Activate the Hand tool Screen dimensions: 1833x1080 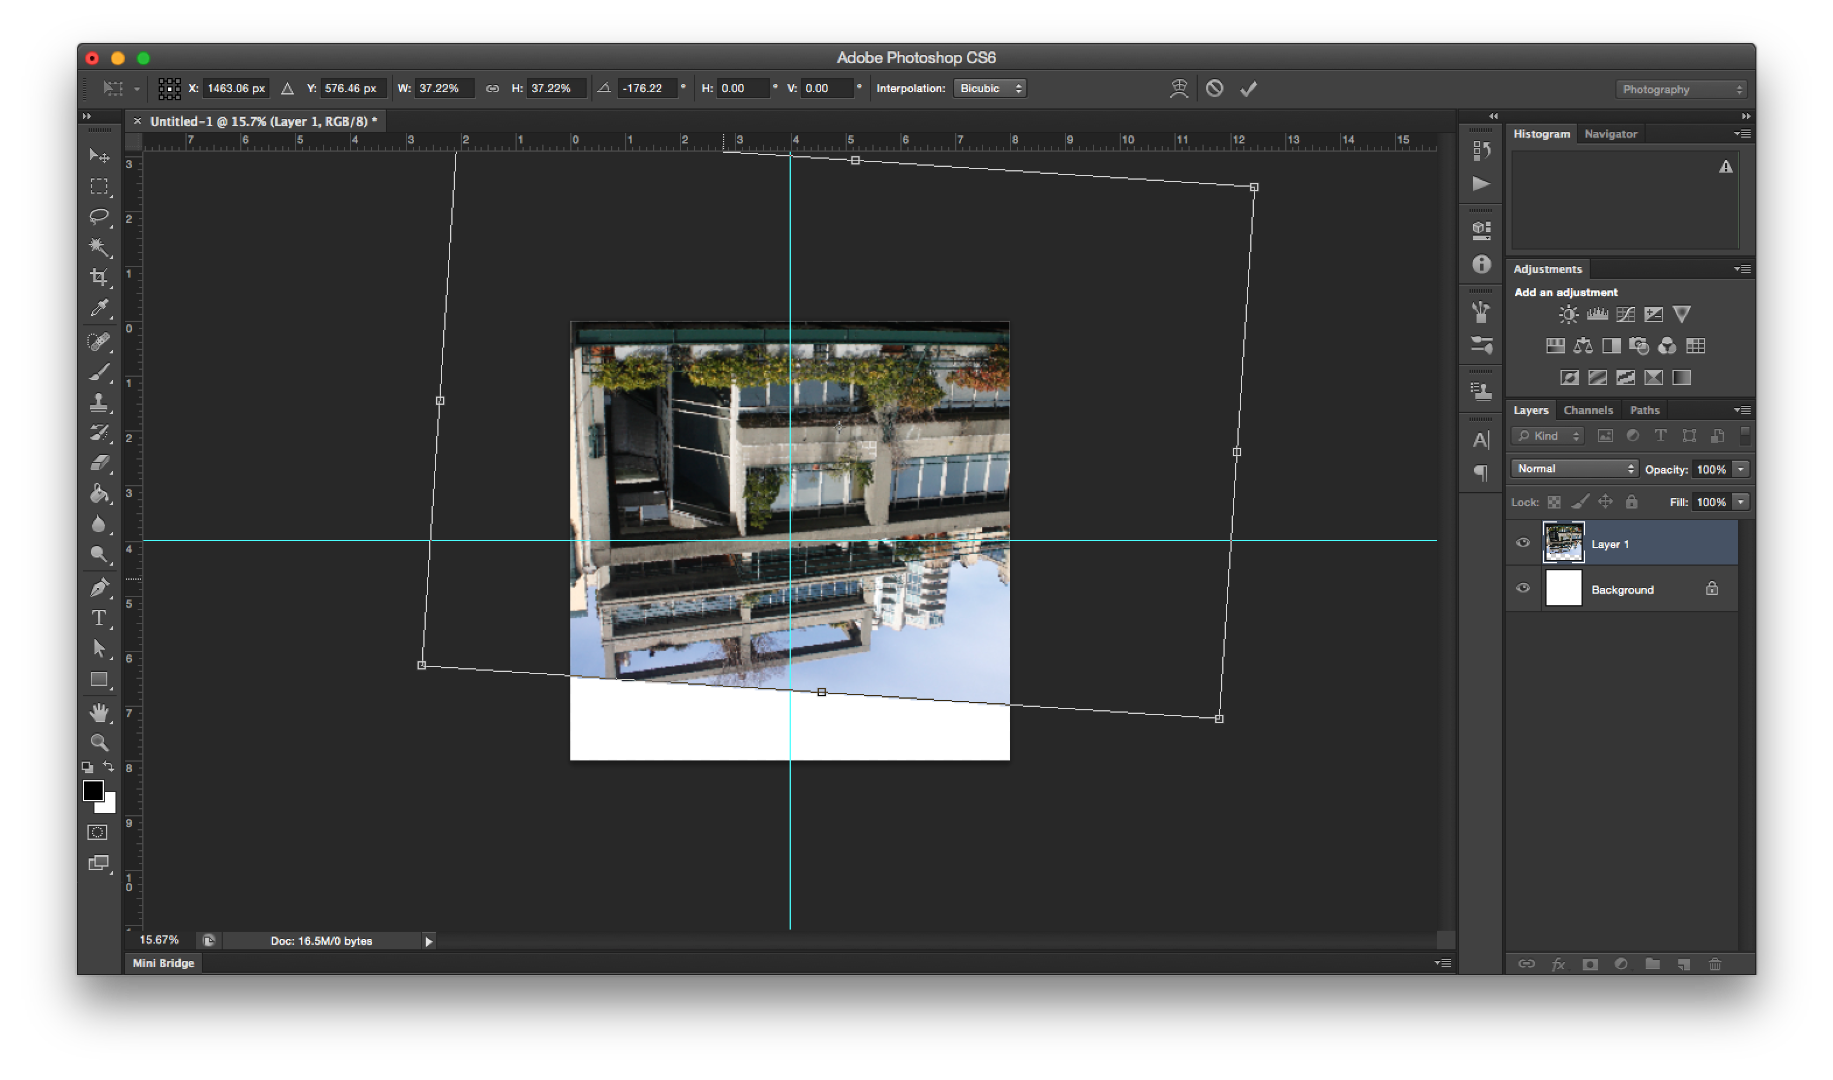pyautogui.click(x=99, y=712)
